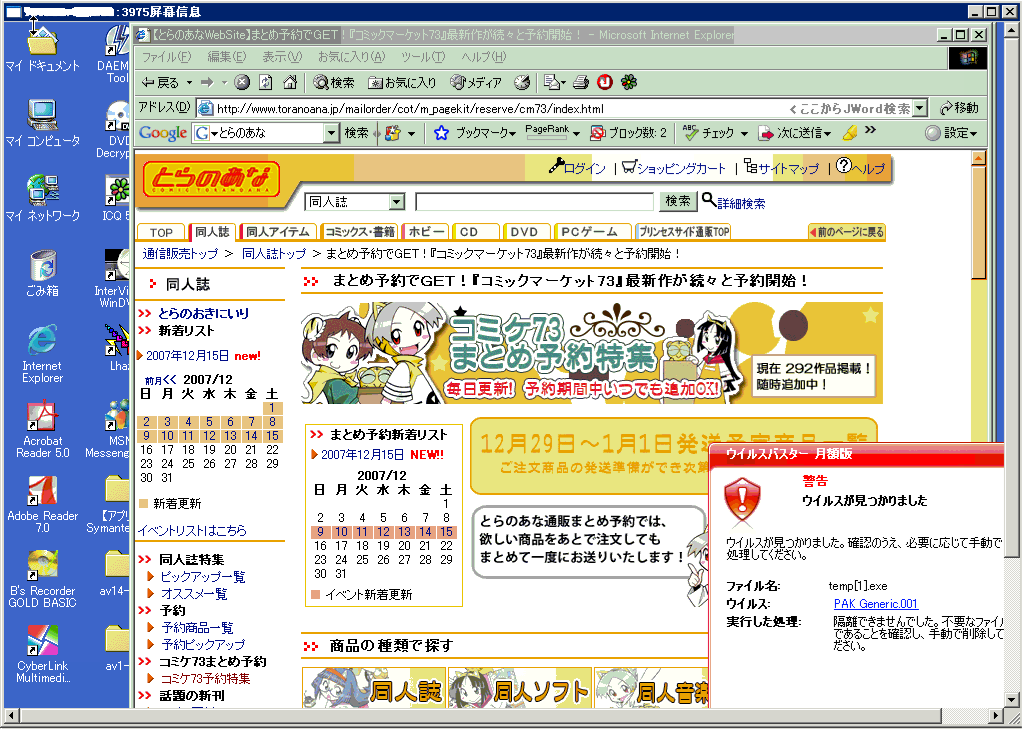This screenshot has height=729, width=1022.
Task: Open the お気に入り(A) menu
Action: 351,57
